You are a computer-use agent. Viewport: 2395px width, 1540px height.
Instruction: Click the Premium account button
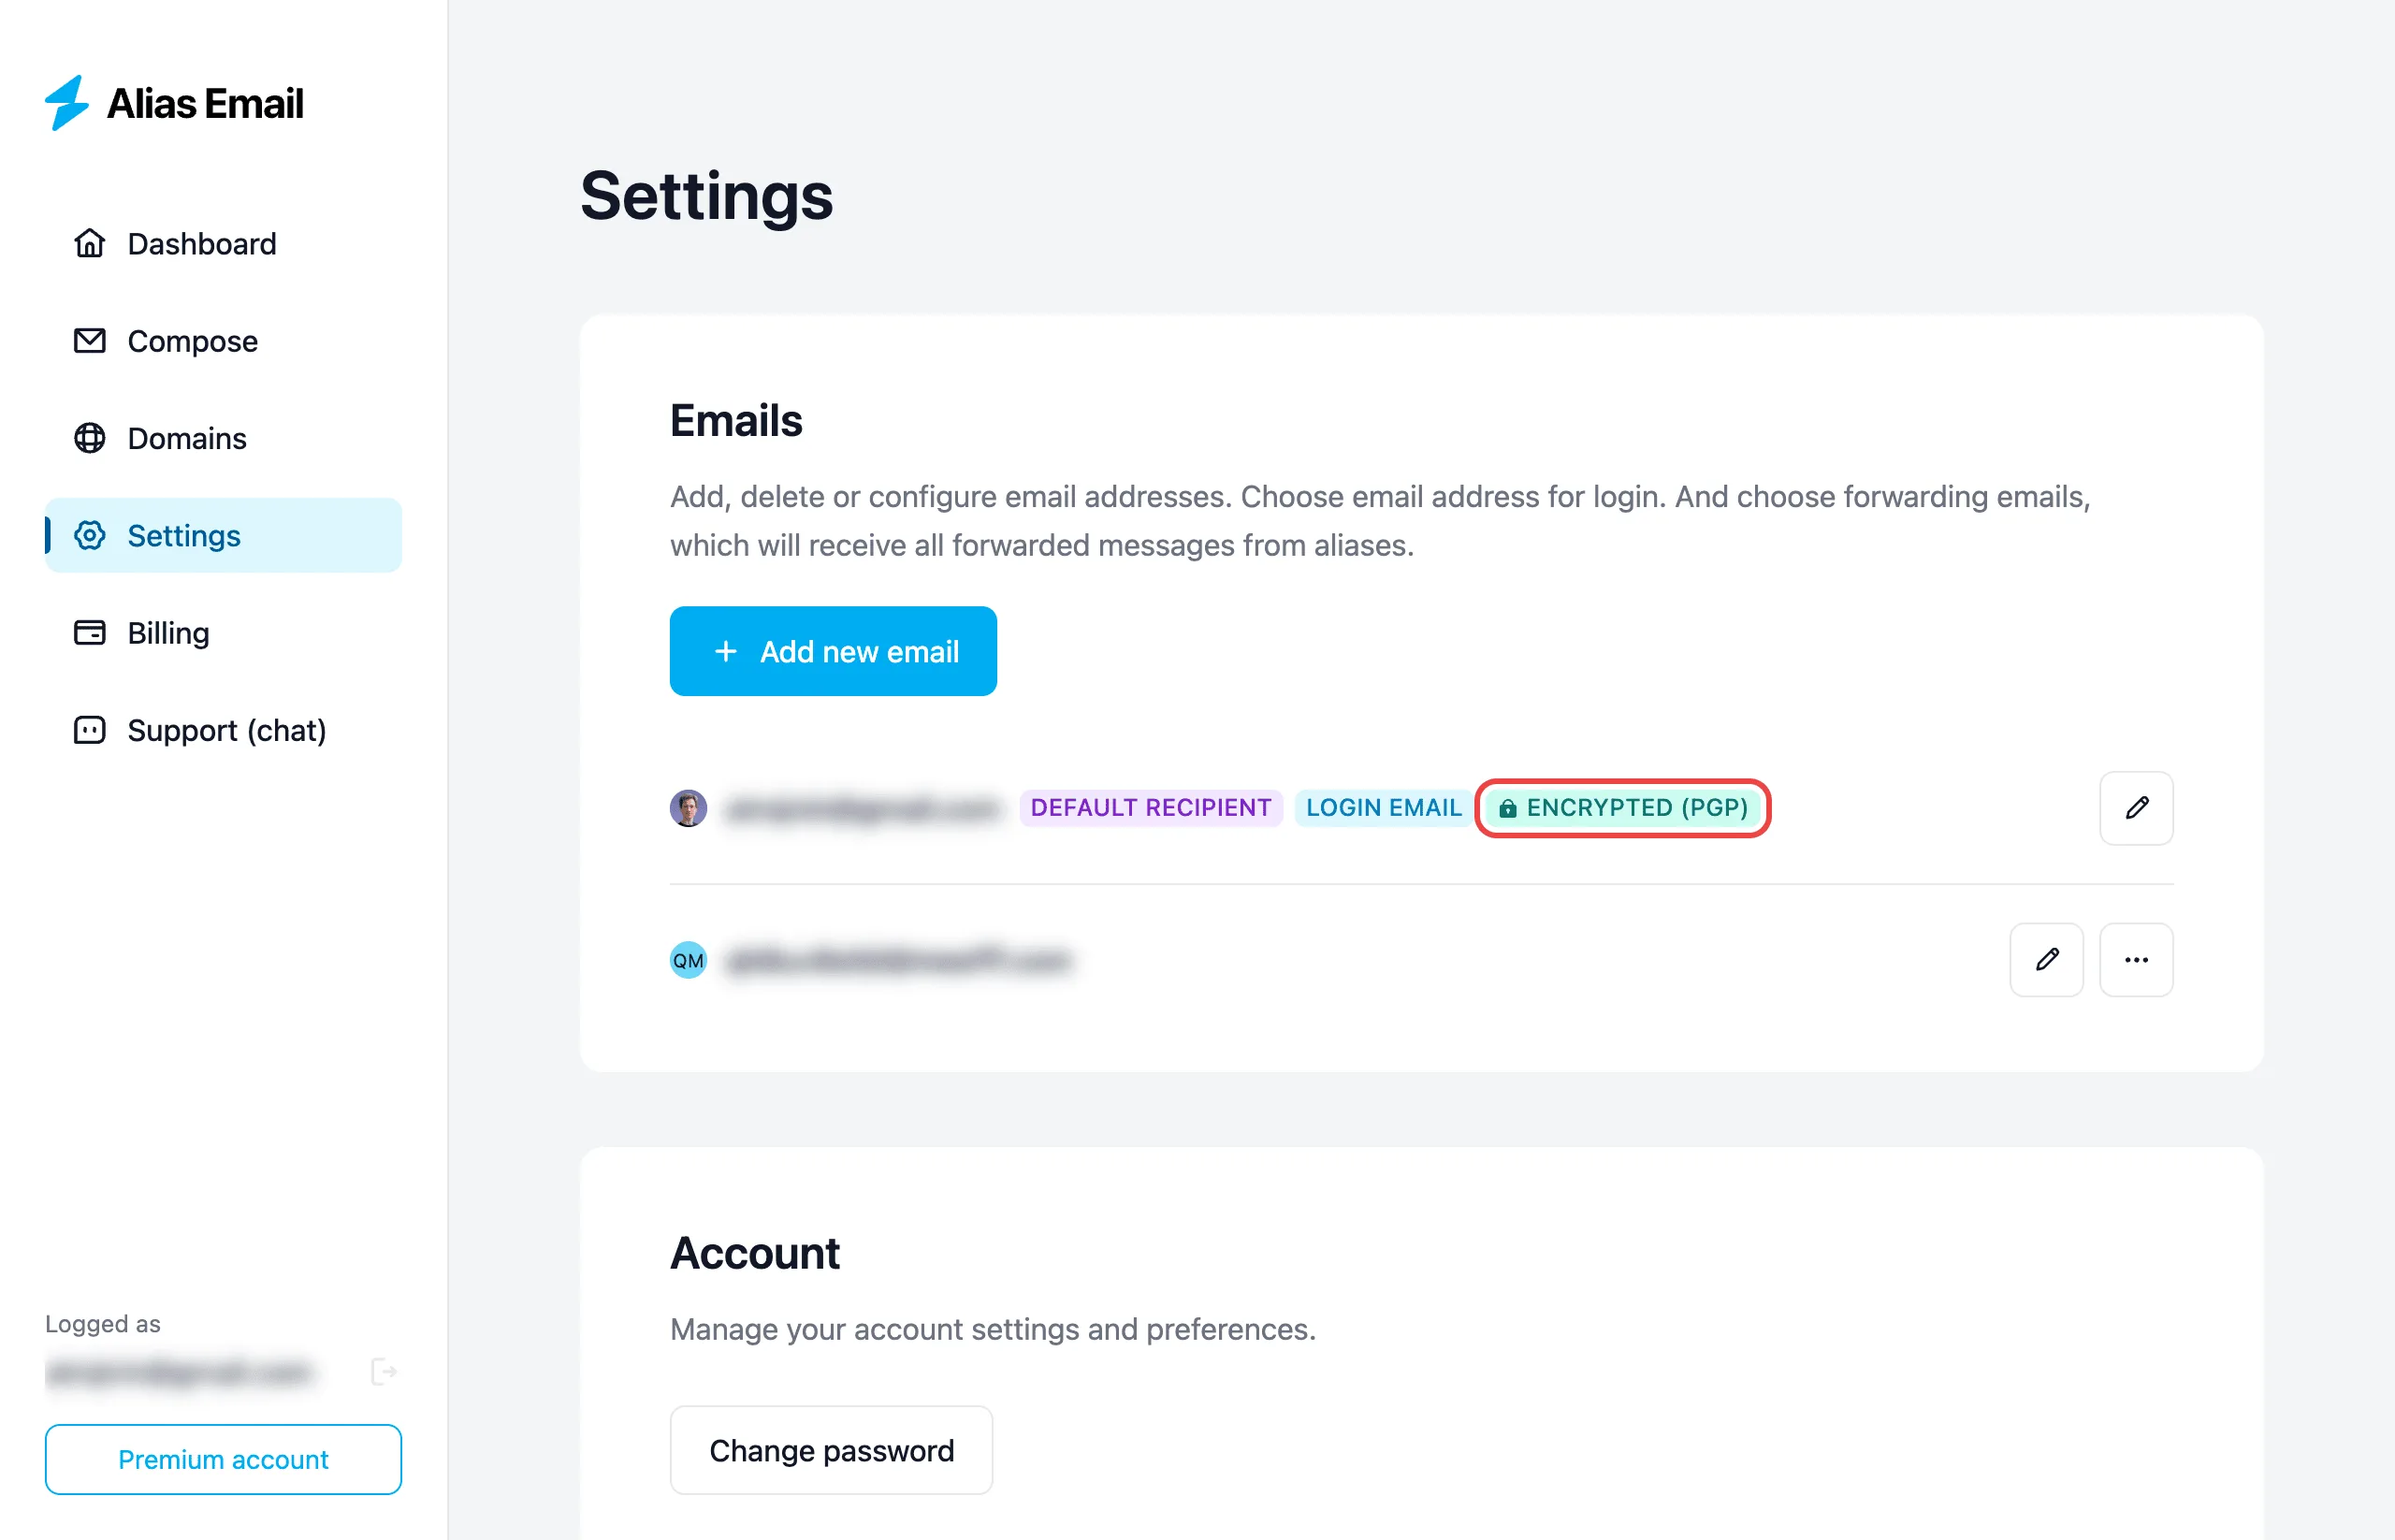coord(224,1459)
